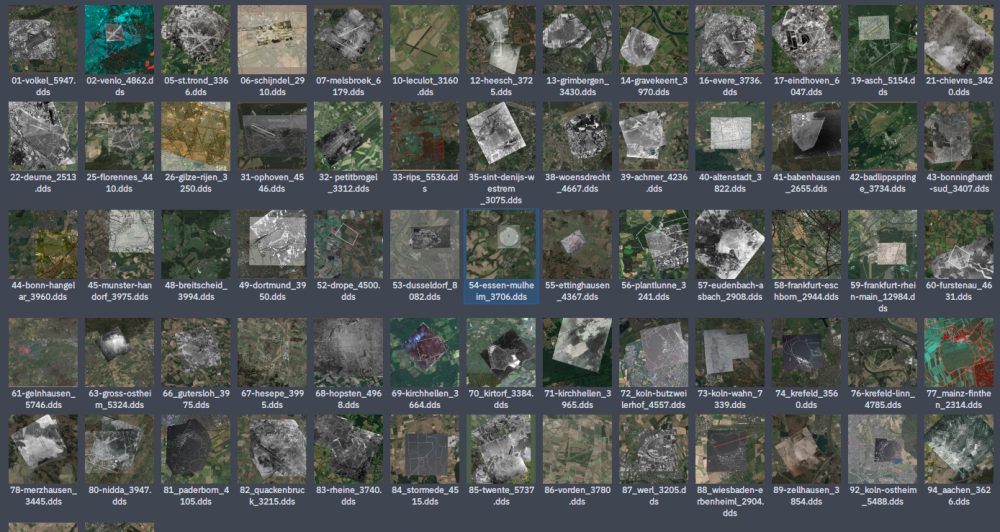Screen dimensions: 1000x532
Task: Click the 16-evere_3736.dds file
Action: 730,40
